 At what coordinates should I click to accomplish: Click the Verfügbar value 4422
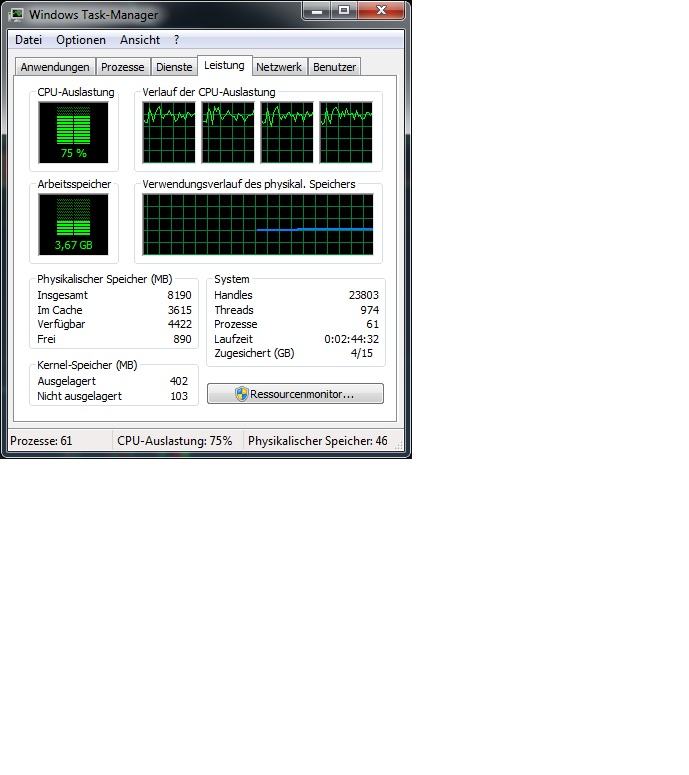point(179,324)
